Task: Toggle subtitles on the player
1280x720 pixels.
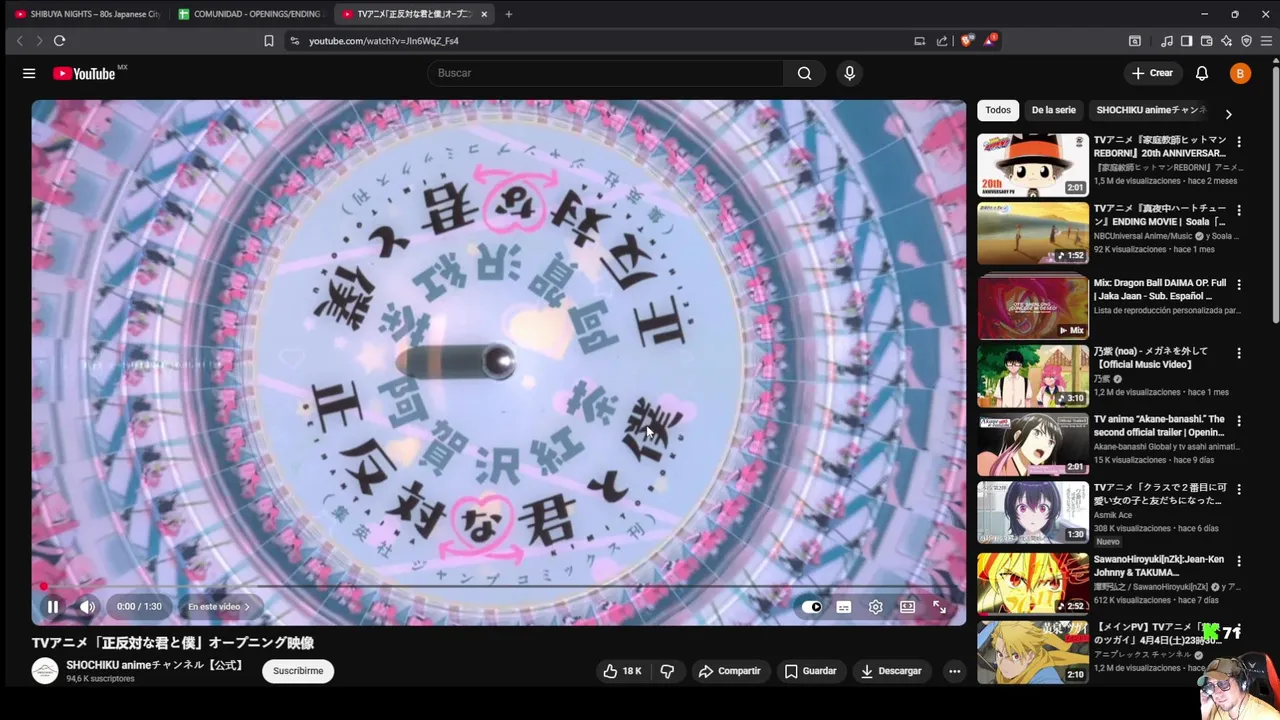Action: pos(843,607)
